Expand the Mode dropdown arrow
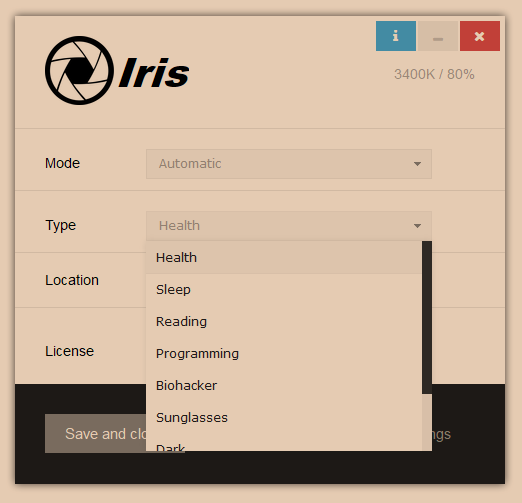 (x=417, y=164)
